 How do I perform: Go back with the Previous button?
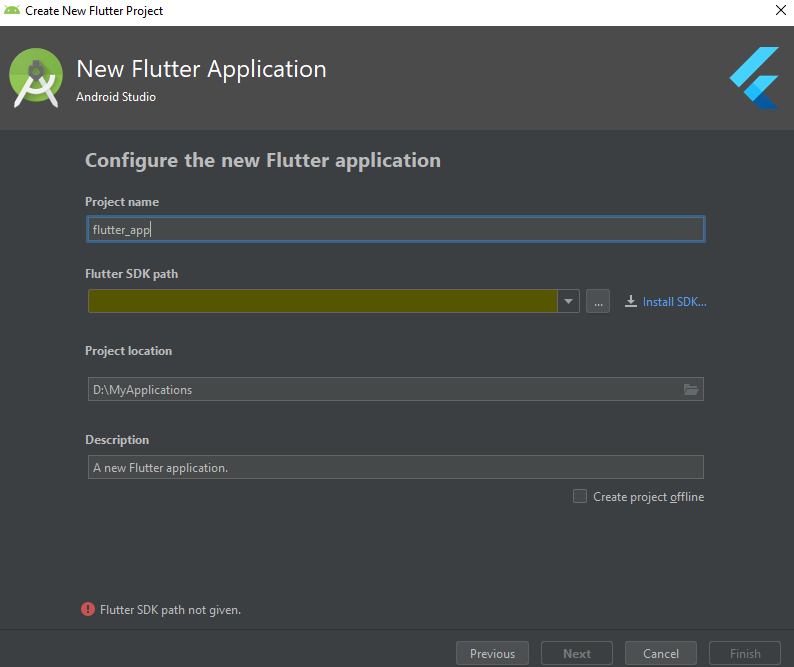point(492,653)
